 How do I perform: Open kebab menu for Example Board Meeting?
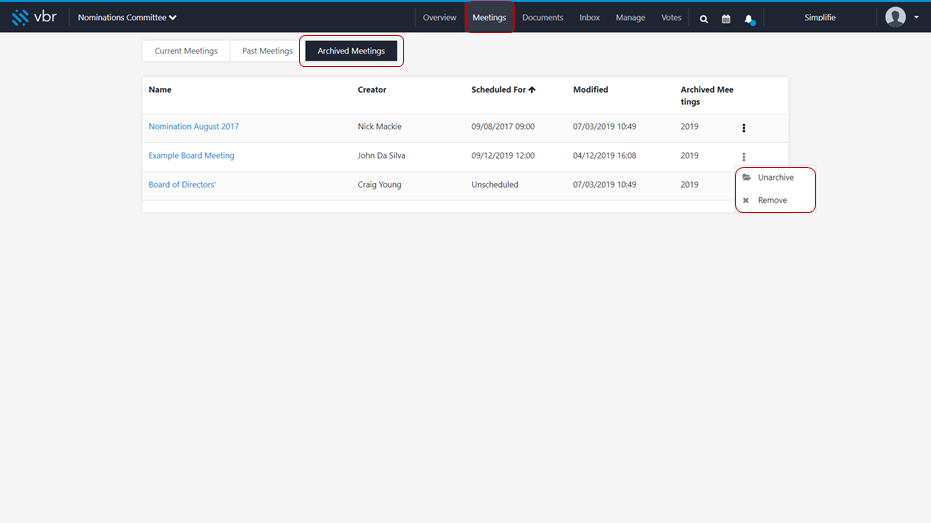(x=743, y=157)
